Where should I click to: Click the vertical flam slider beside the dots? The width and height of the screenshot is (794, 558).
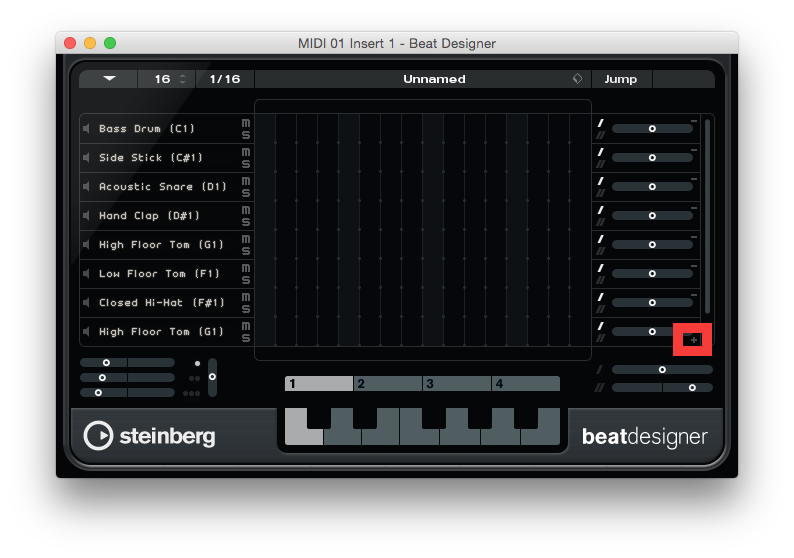click(x=212, y=377)
